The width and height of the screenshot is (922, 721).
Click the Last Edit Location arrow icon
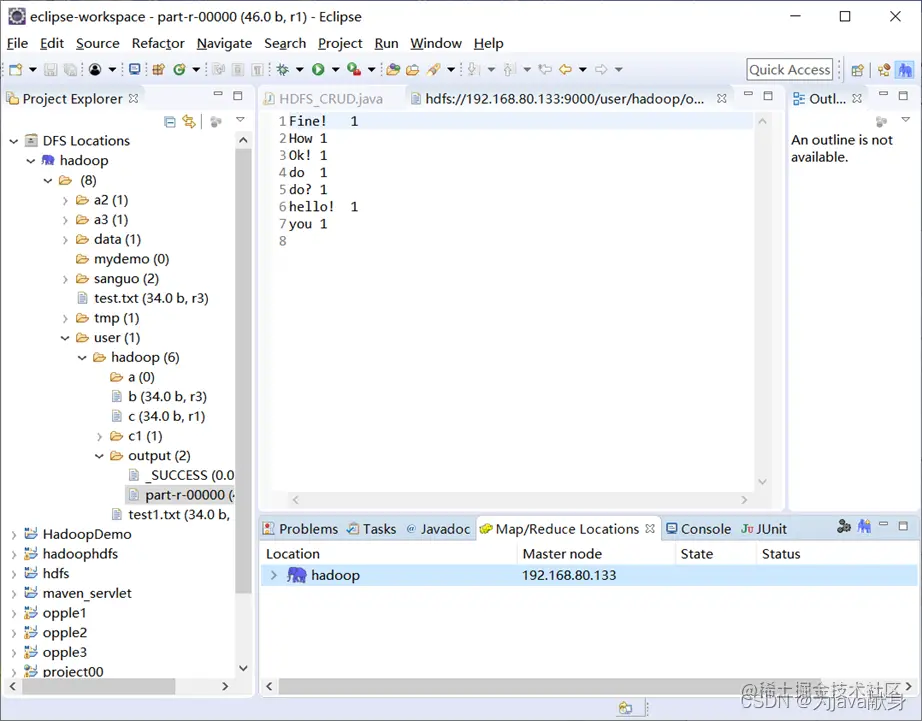pyautogui.click(x=545, y=69)
